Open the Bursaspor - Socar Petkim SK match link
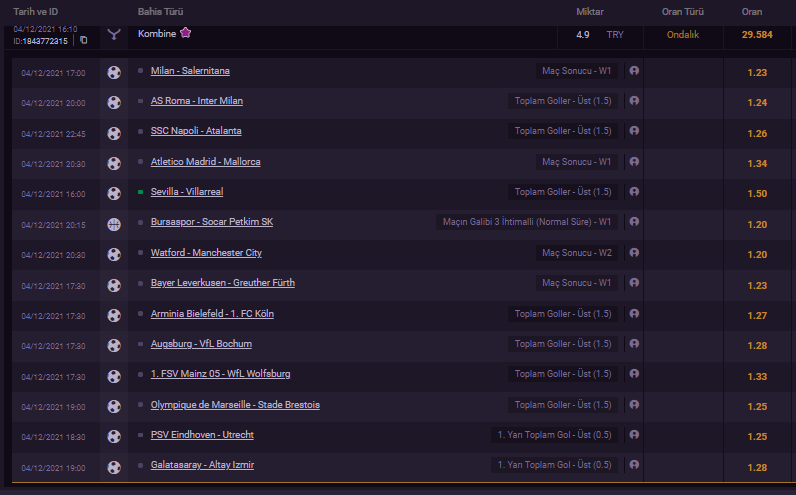796x495 pixels. coord(212,221)
